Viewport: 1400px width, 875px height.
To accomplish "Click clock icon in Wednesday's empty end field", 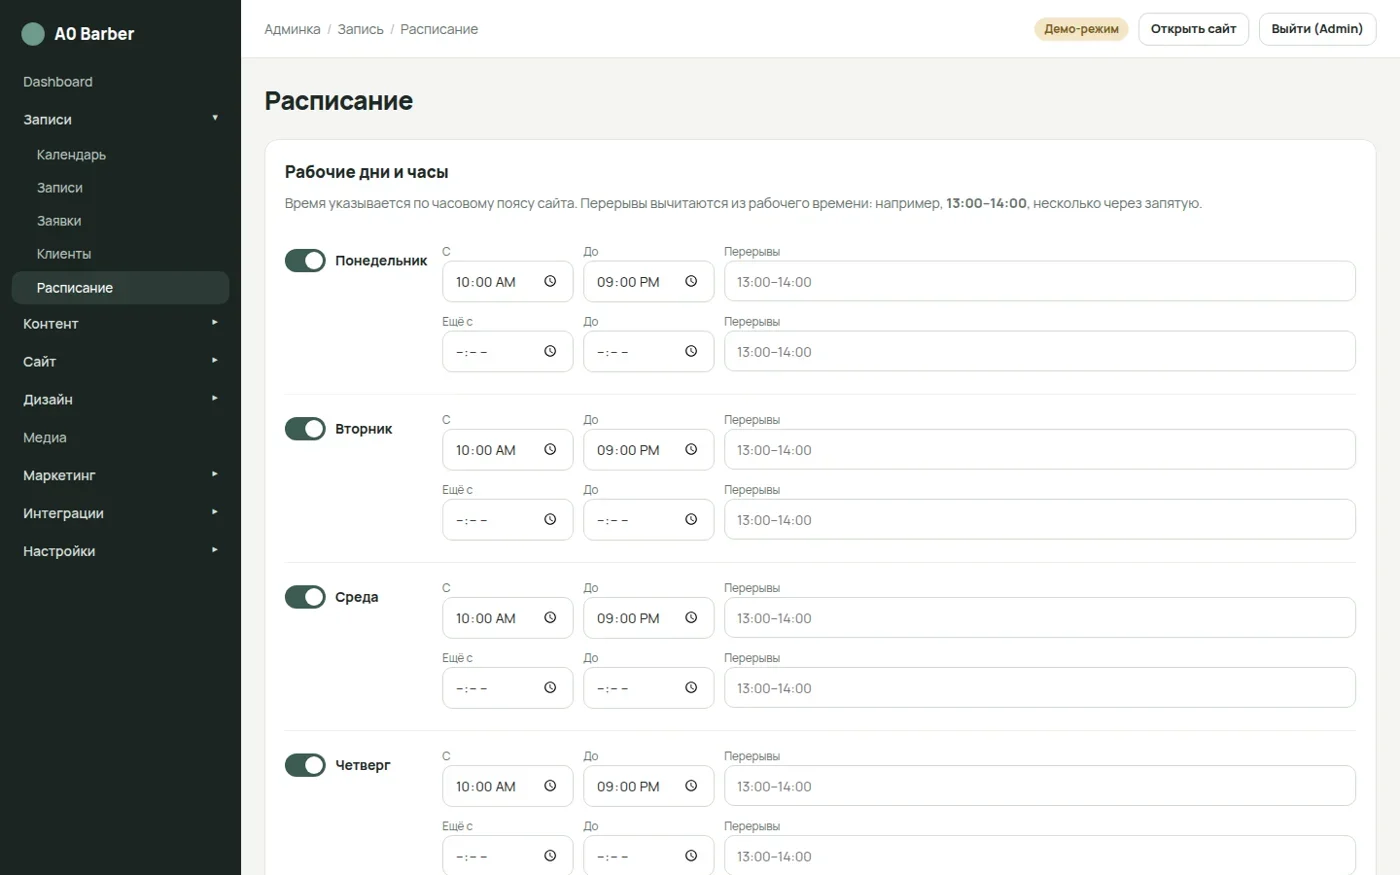I will click(691, 688).
